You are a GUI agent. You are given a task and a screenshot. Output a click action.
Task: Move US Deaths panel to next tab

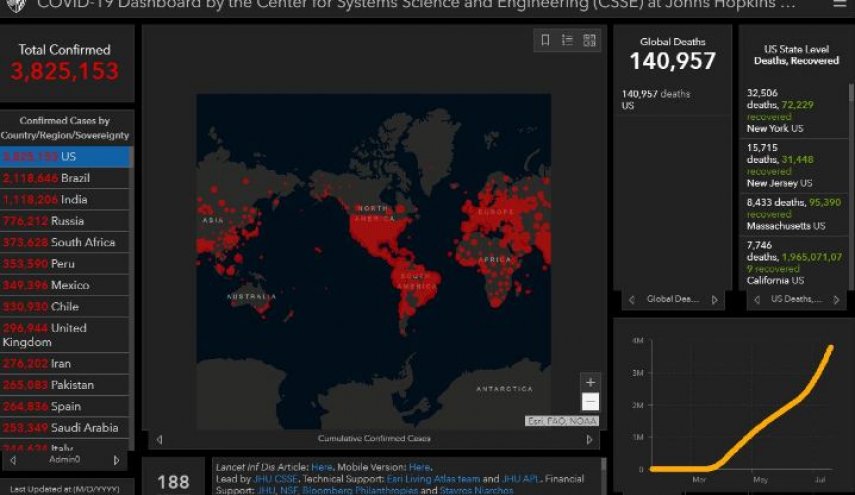[836, 300]
